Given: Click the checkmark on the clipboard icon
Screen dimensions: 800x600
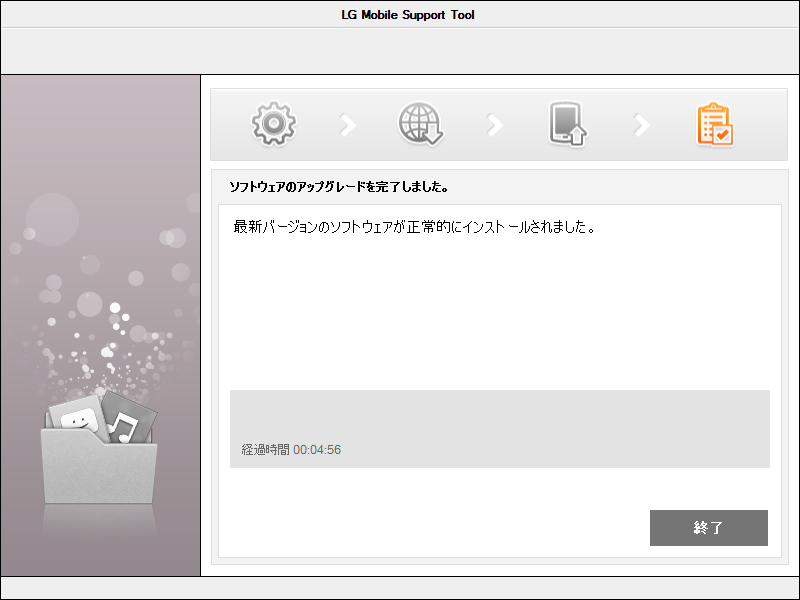Looking at the screenshot, I should 722,133.
